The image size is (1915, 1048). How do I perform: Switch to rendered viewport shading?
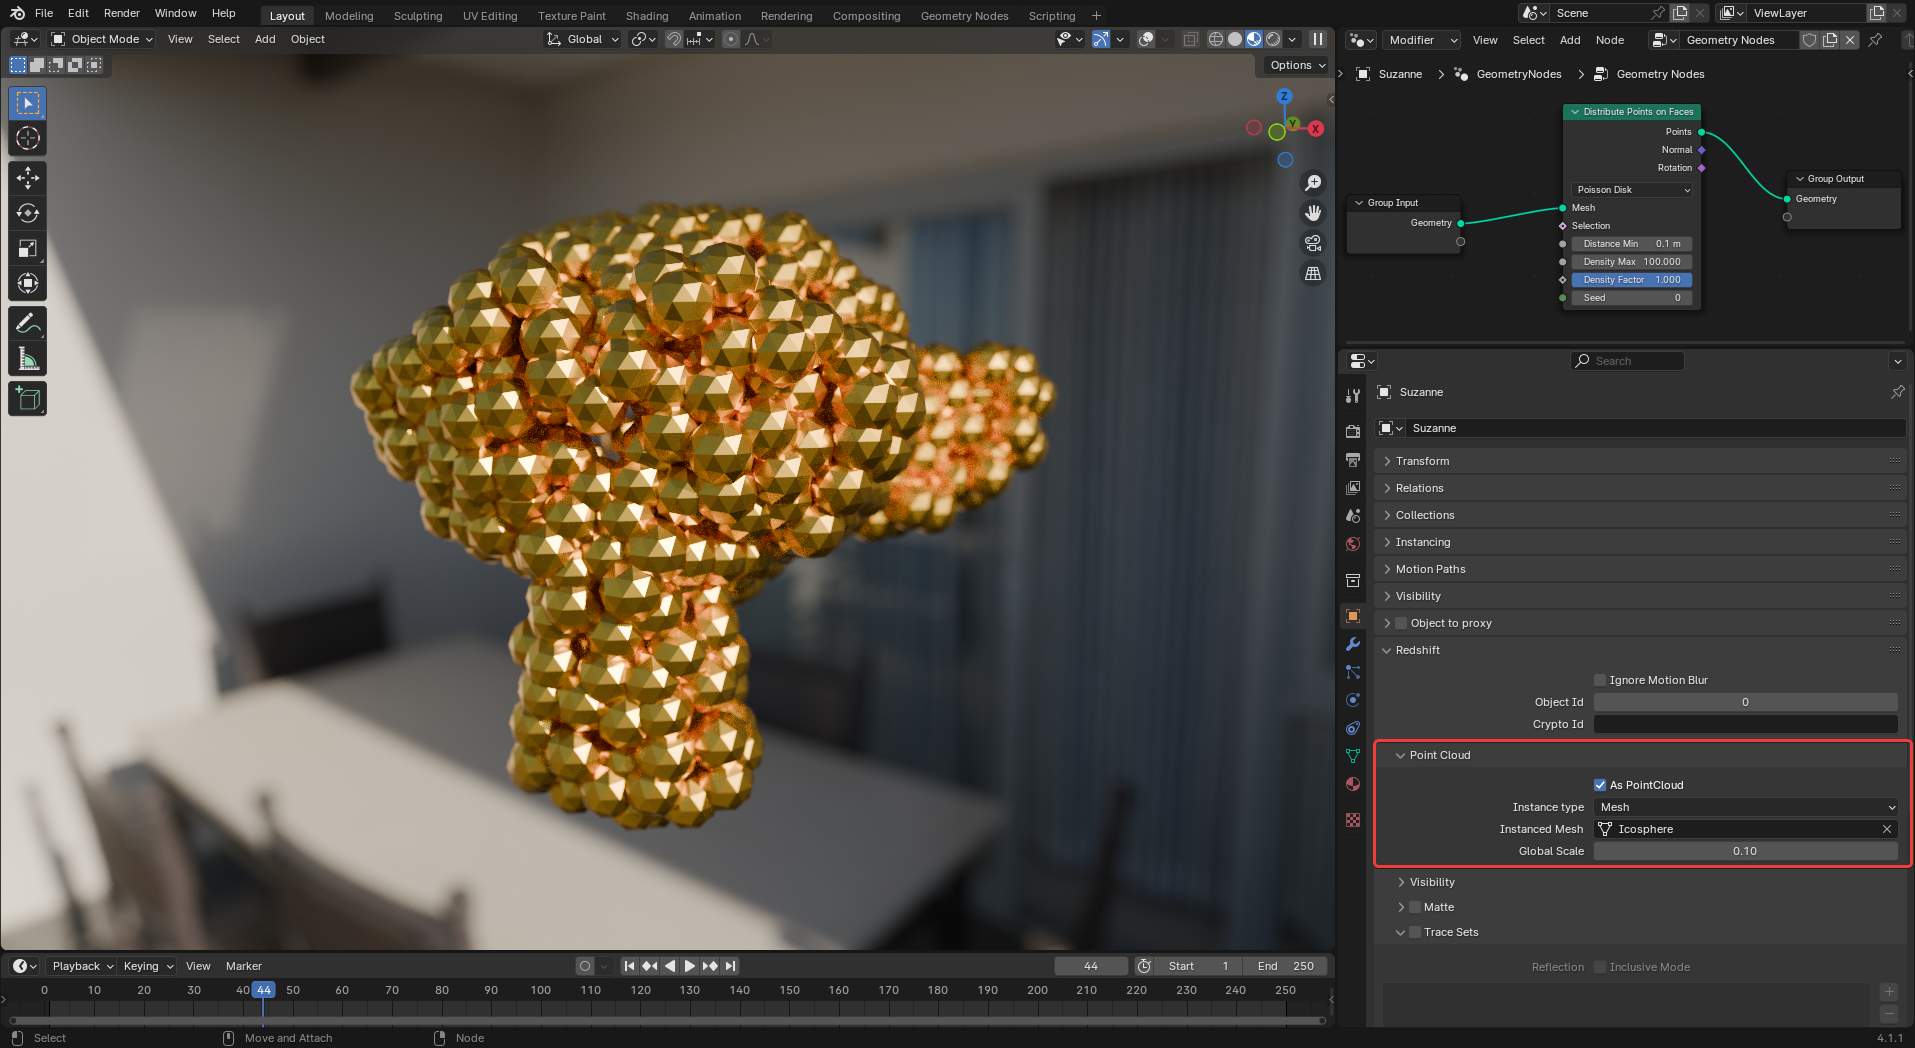pos(1273,39)
